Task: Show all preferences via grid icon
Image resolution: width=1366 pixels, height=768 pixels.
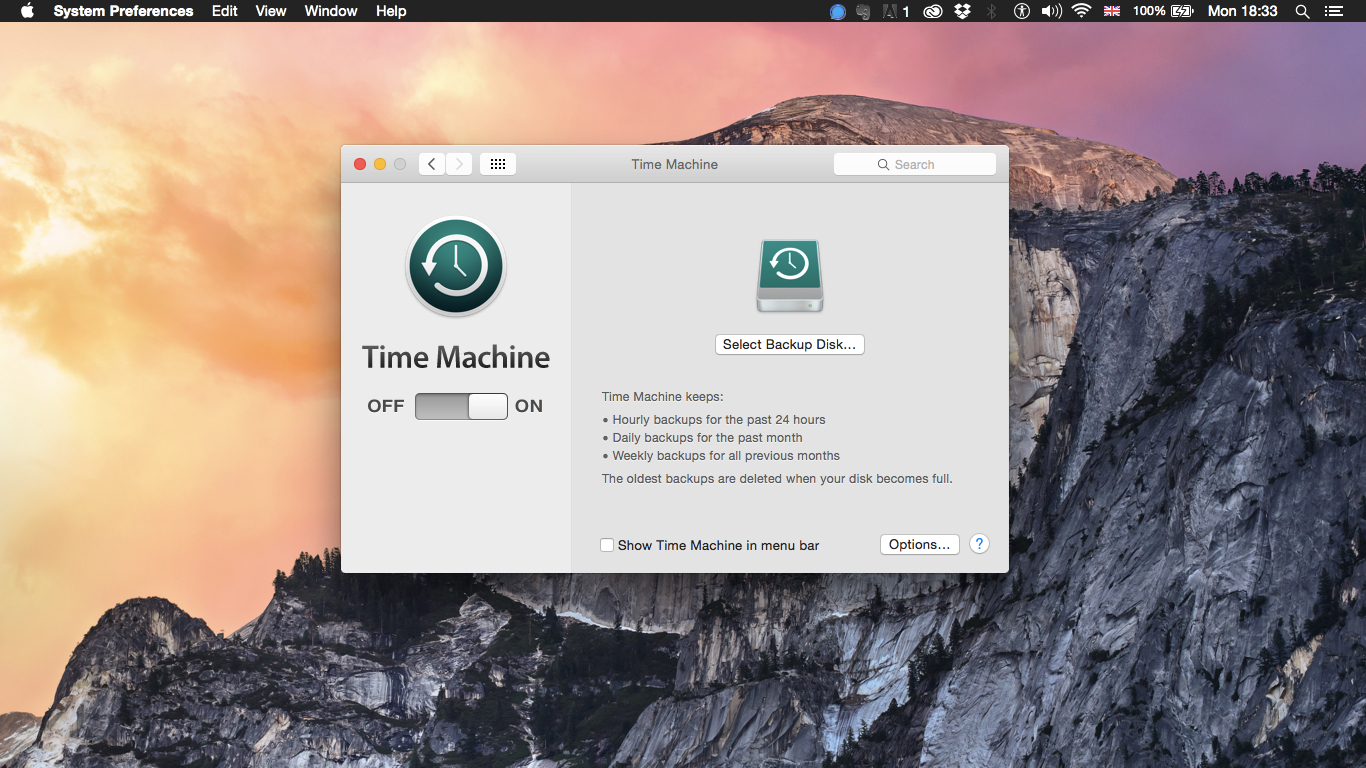Action: click(498, 164)
